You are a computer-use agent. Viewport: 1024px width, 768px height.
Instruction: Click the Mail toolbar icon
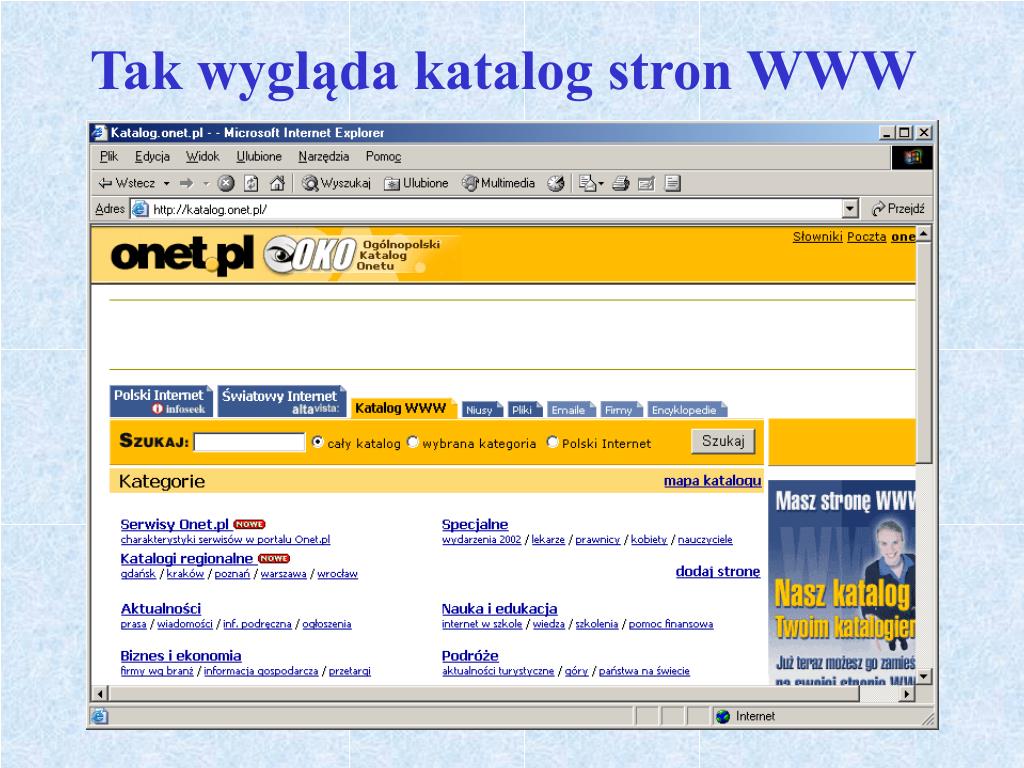point(588,184)
